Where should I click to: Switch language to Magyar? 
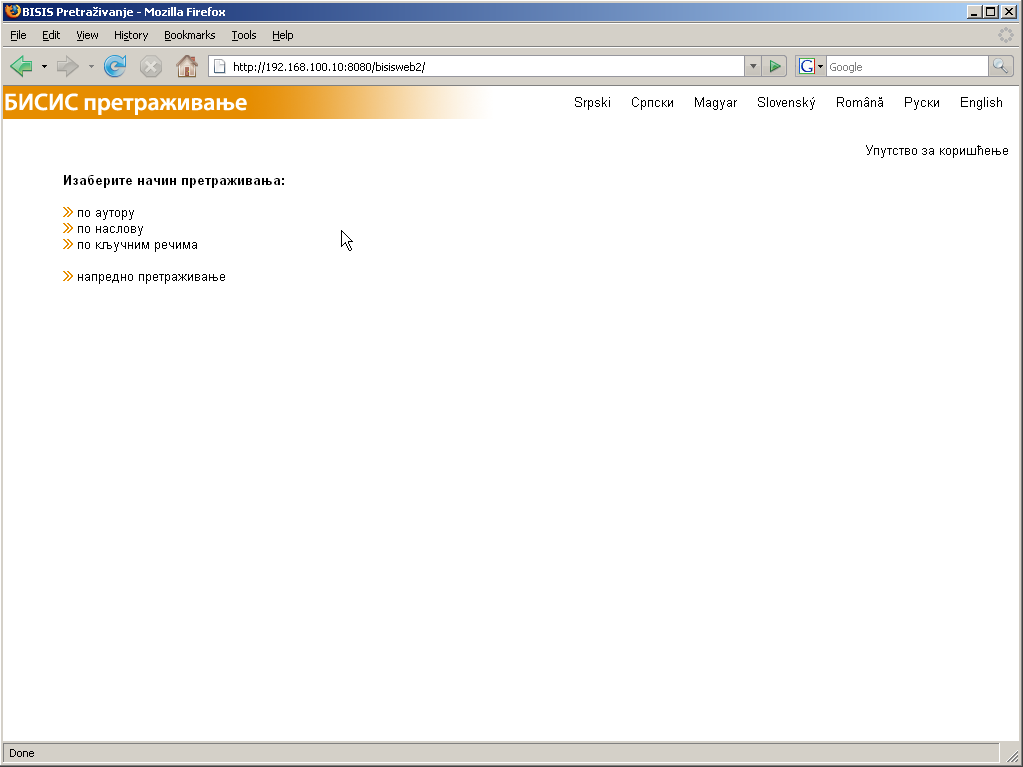tap(716, 102)
